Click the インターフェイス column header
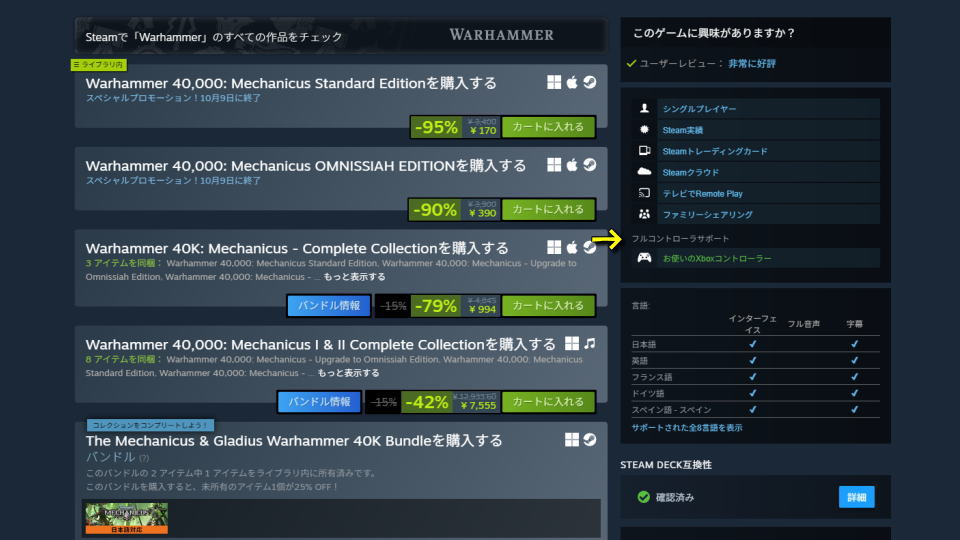This screenshot has width=960, height=540. click(752, 324)
